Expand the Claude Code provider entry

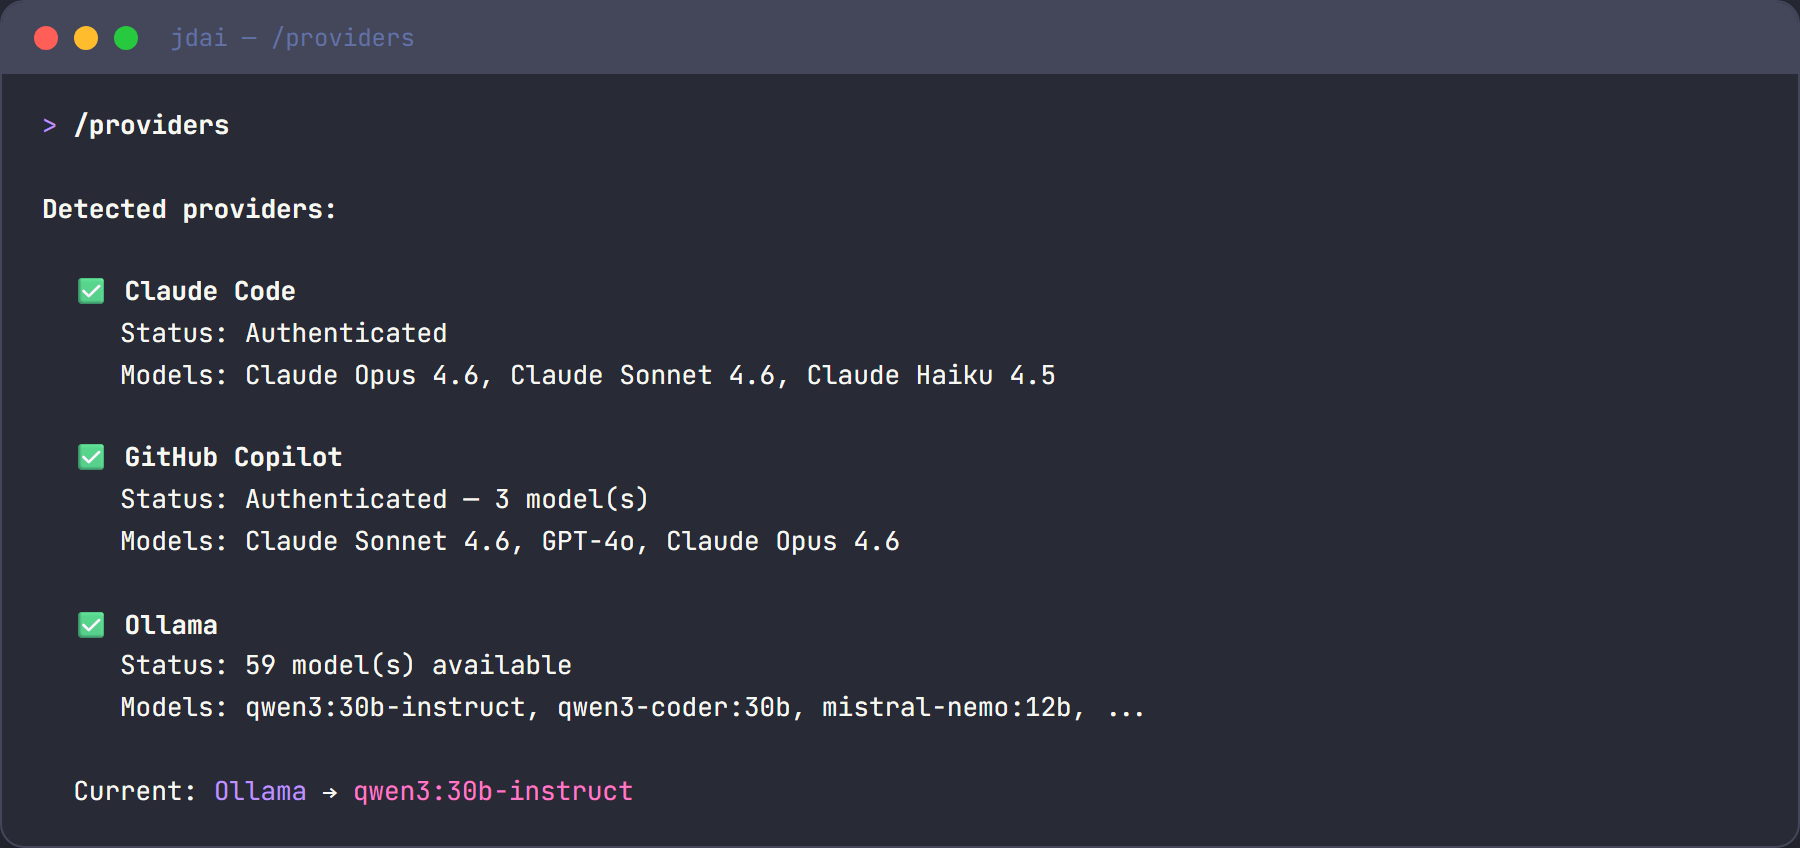coord(209,291)
